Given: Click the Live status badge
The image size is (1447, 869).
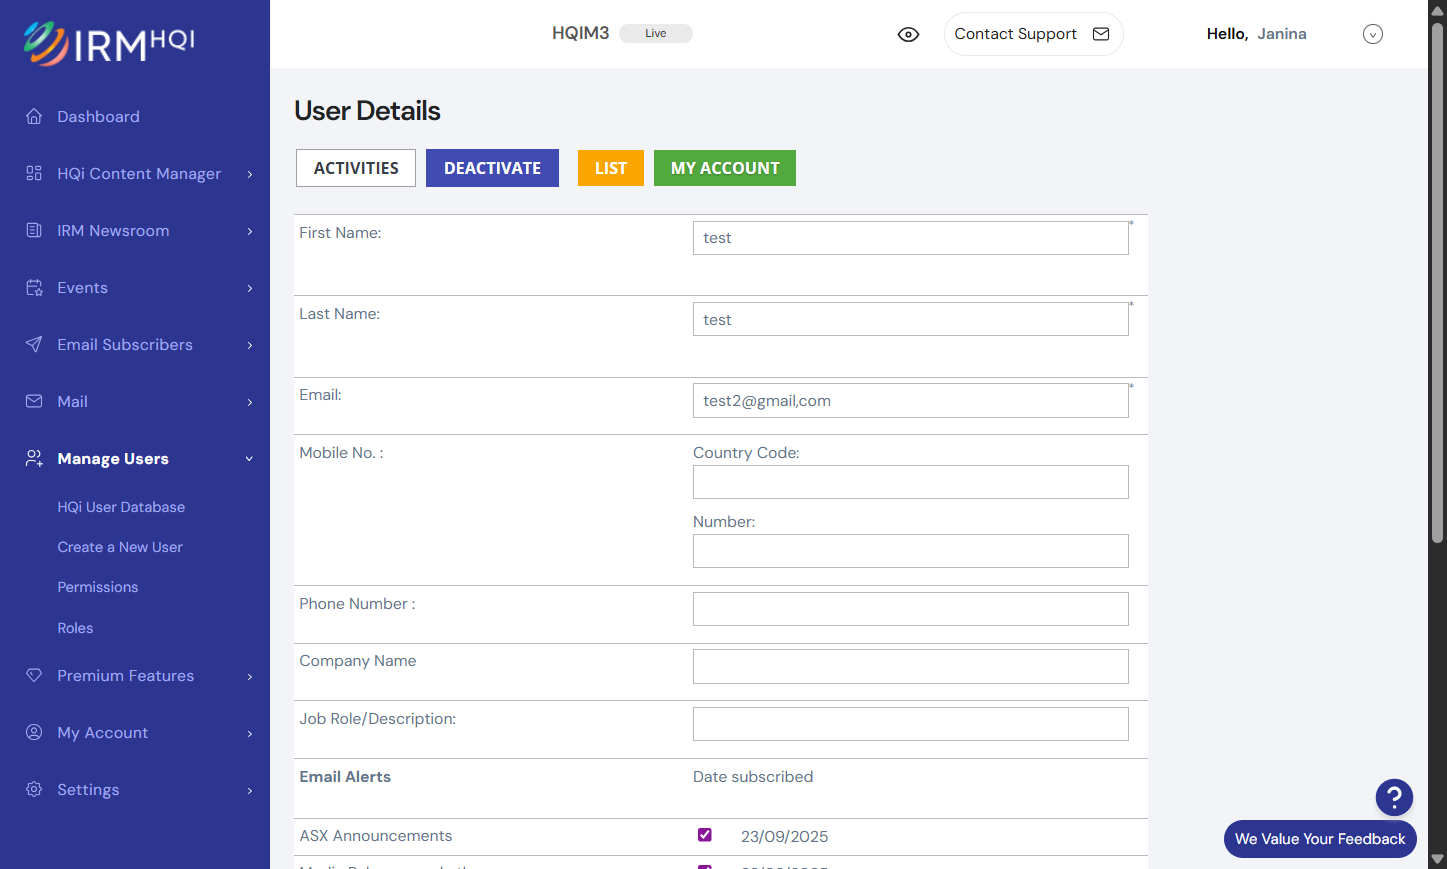Looking at the screenshot, I should tap(656, 33).
